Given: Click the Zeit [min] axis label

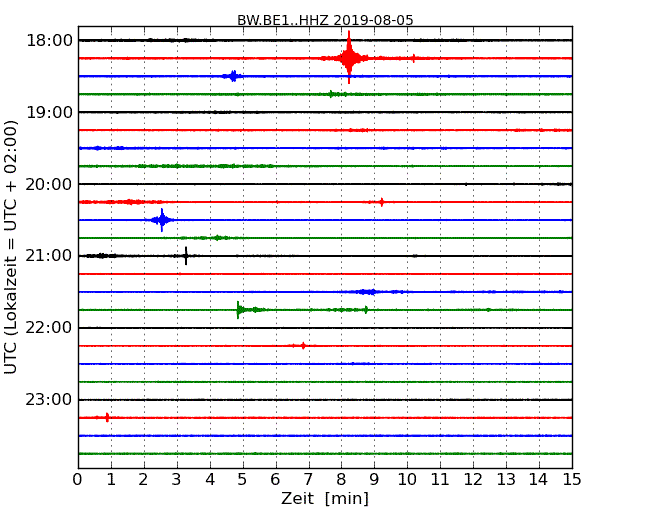Looking at the screenshot, I should (x=325, y=498).
